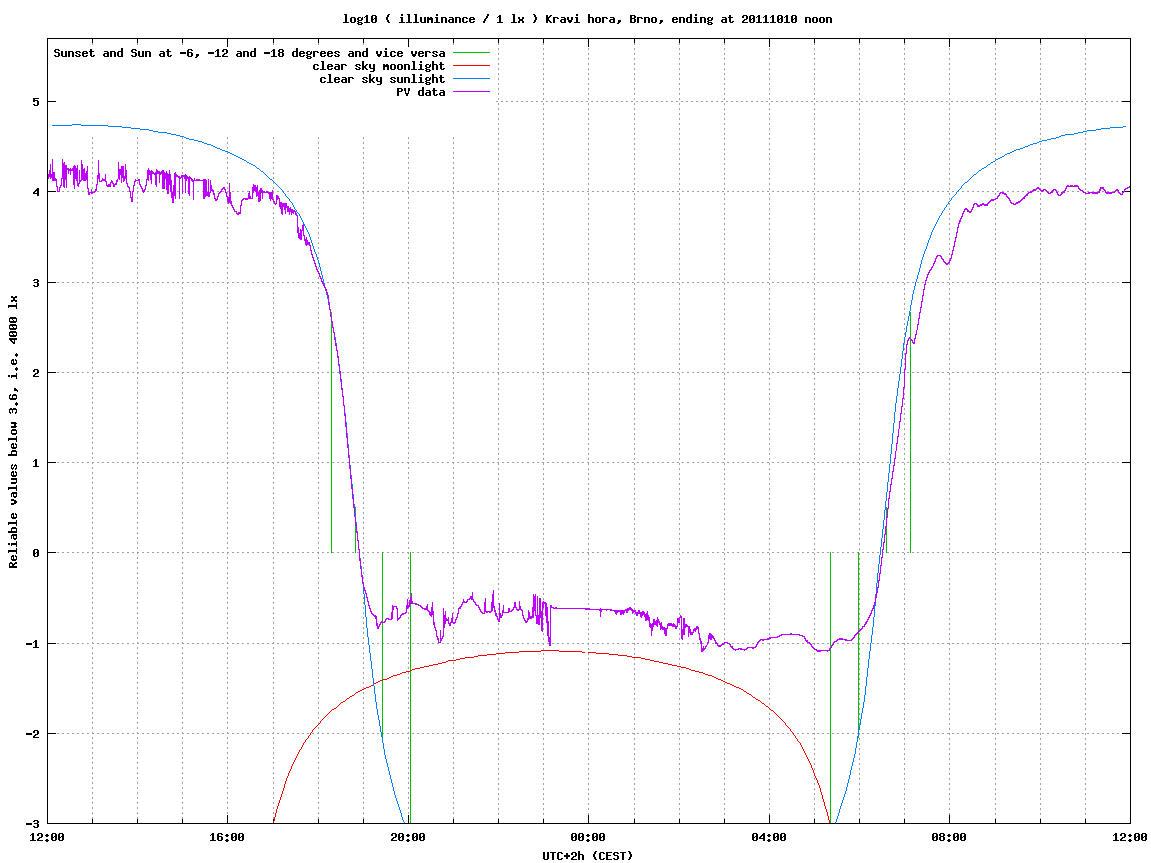Click the legend entry about Sunset and Sun degrees
Viewport: 1151px width, 863px height.
click(x=250, y=53)
